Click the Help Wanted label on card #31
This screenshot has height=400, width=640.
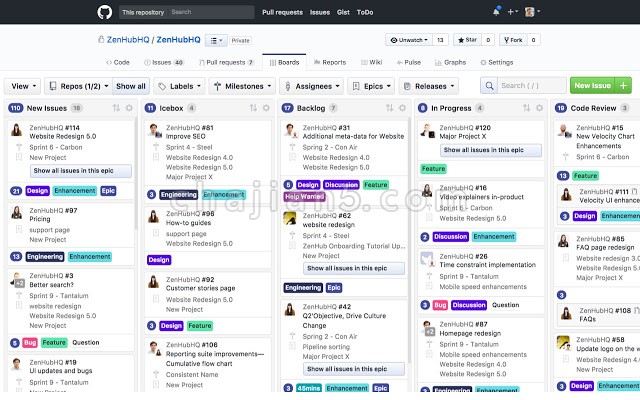[304, 197]
